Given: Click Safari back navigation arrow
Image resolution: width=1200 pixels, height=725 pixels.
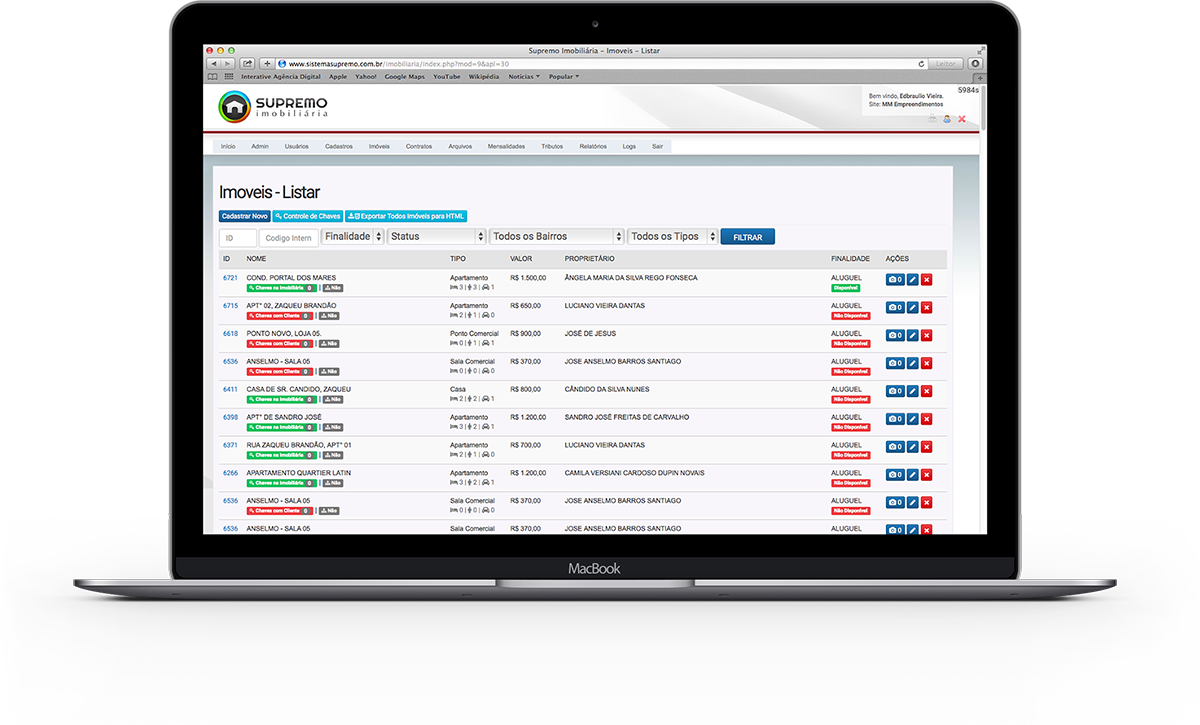Looking at the screenshot, I should point(214,63).
